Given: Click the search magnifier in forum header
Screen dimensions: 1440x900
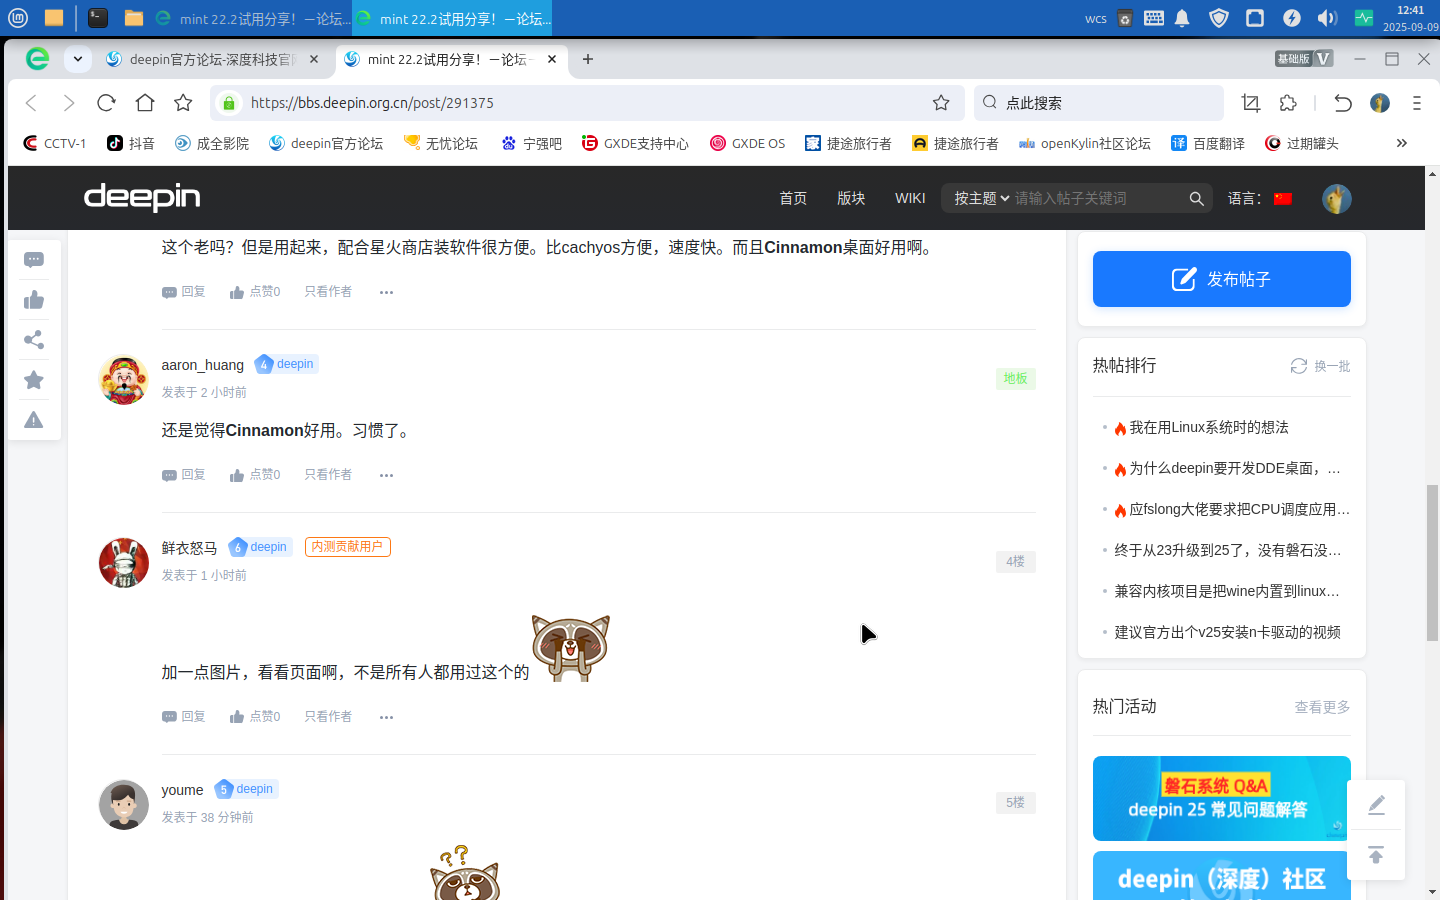Looking at the screenshot, I should click(x=1196, y=199).
